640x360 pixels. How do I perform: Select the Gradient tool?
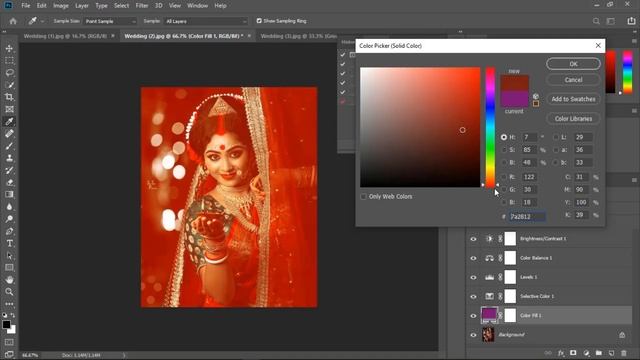click(x=9, y=194)
